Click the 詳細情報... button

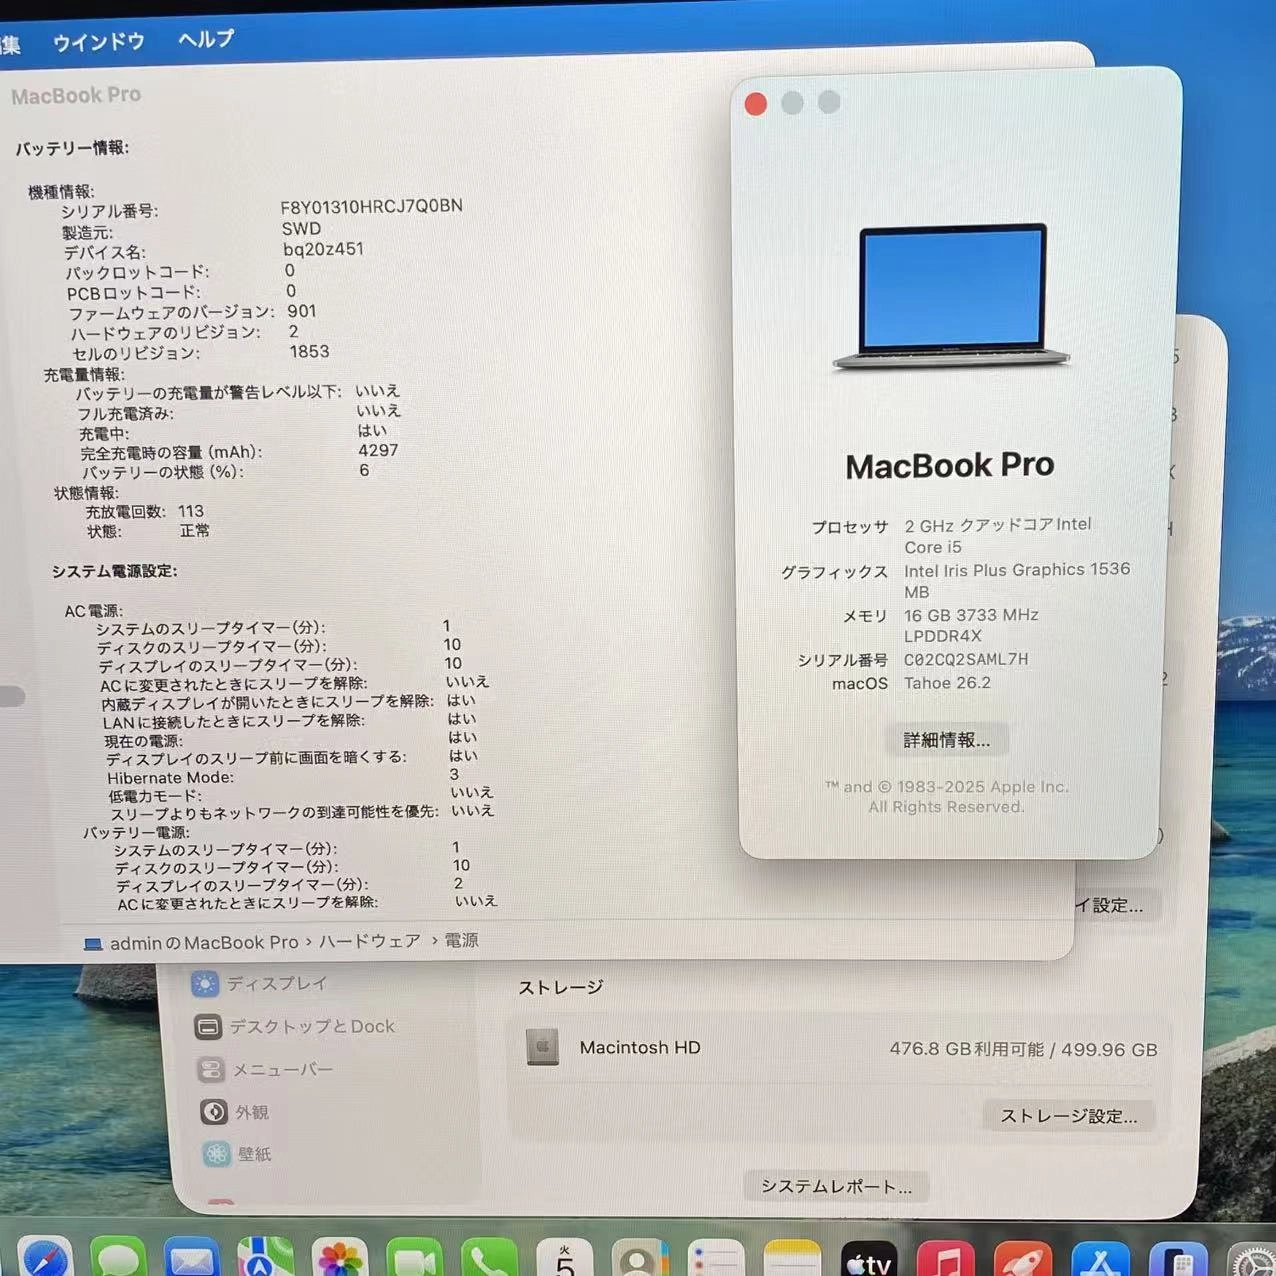[947, 740]
